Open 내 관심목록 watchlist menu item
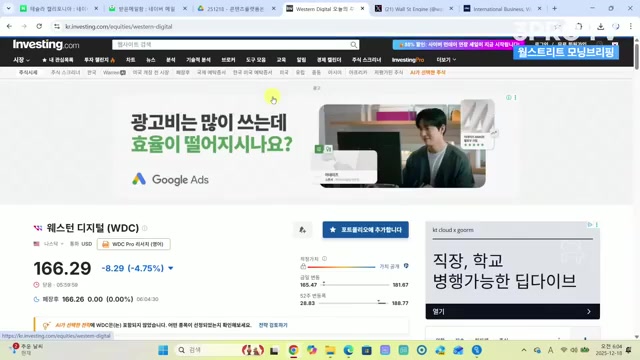 tap(58, 60)
